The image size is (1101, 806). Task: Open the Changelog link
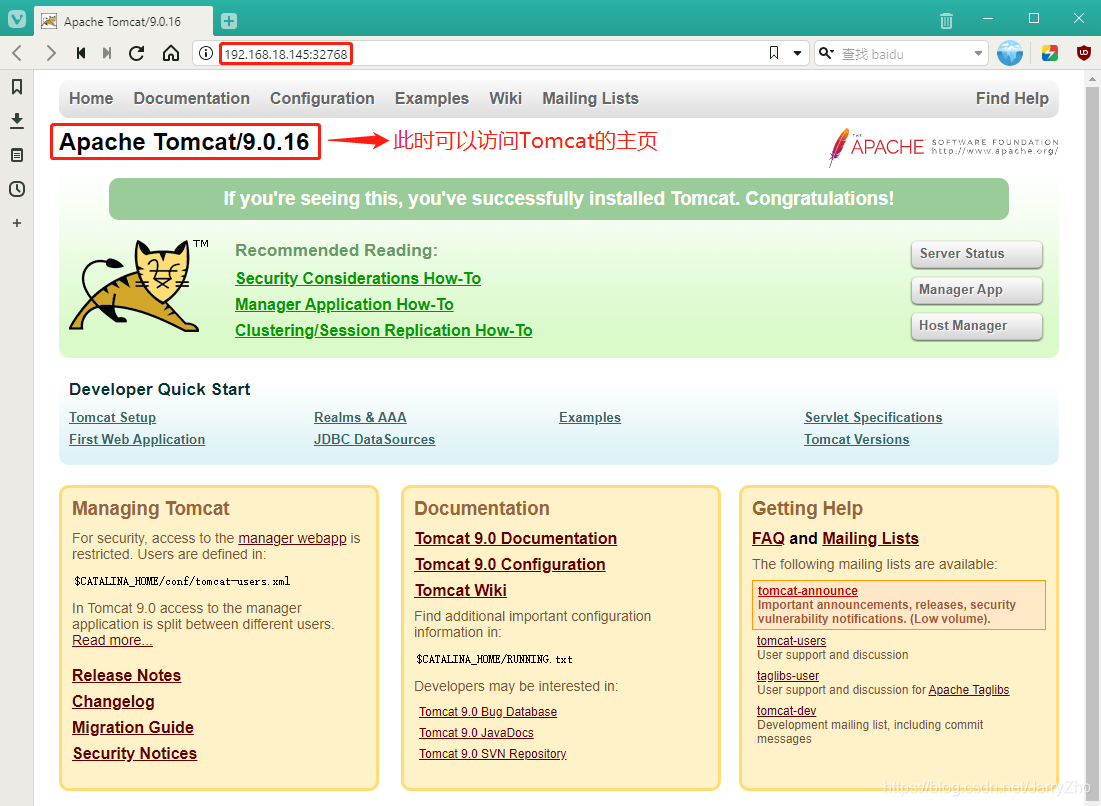pos(113,701)
